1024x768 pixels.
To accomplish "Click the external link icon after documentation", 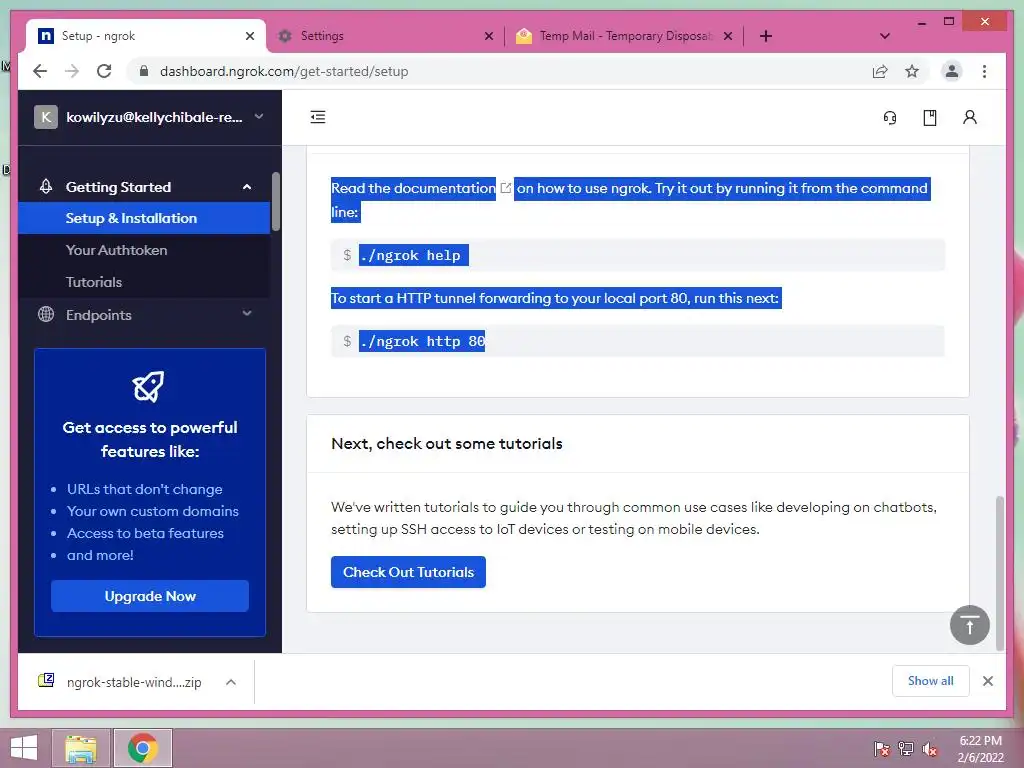I will point(505,188).
